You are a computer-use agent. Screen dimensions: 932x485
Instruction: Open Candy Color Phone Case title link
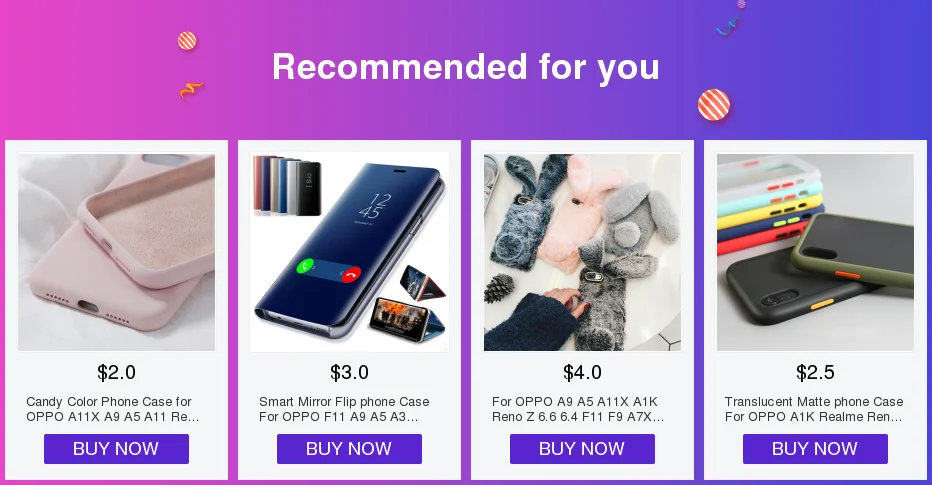click(113, 409)
